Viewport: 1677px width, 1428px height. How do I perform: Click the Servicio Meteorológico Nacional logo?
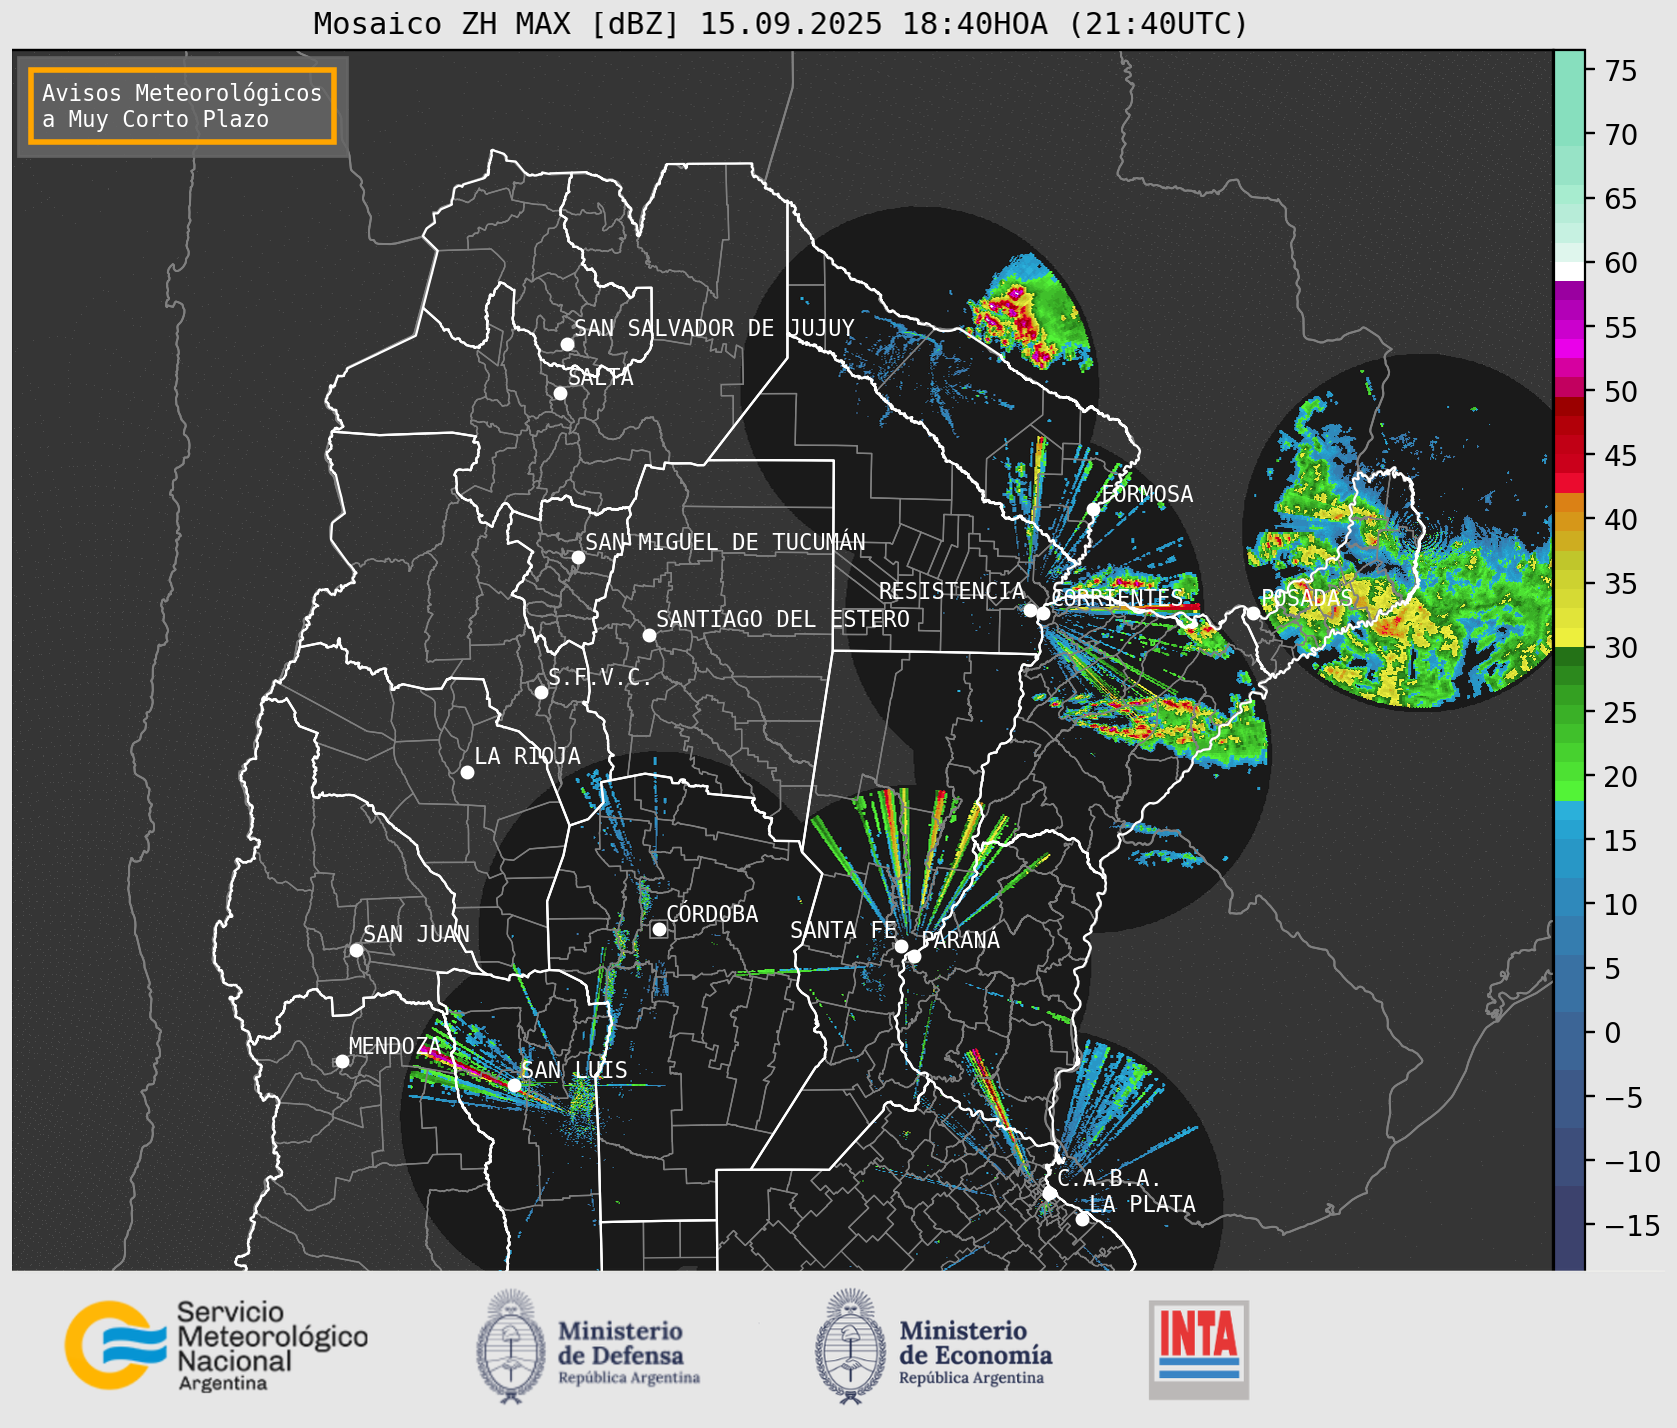217,1345
